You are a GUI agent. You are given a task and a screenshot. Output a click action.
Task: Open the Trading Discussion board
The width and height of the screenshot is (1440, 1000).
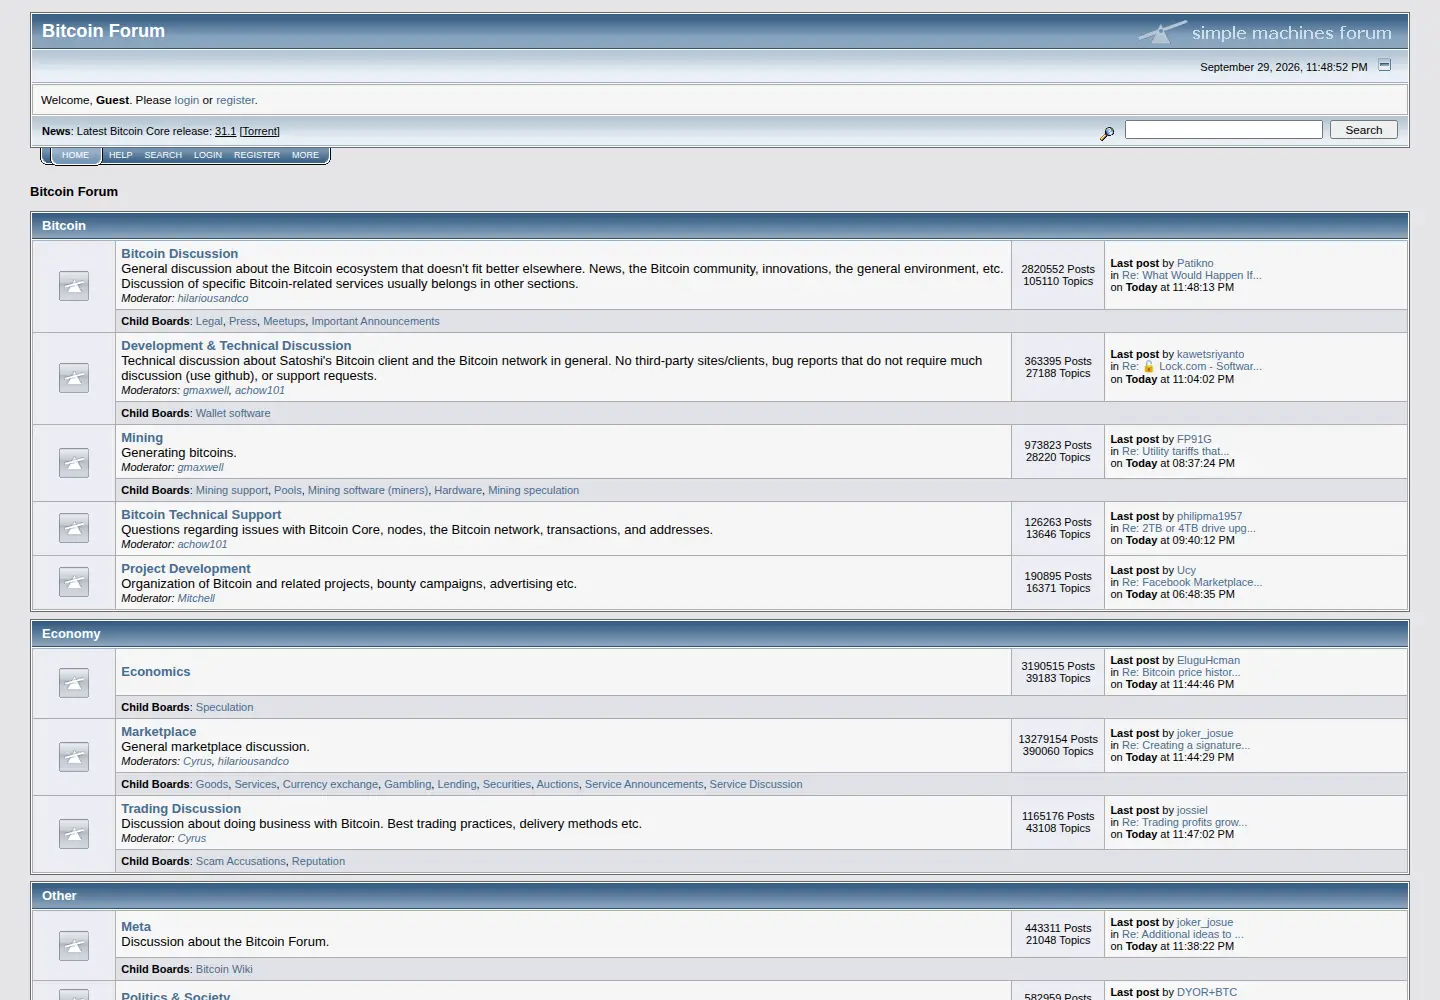pos(181,809)
